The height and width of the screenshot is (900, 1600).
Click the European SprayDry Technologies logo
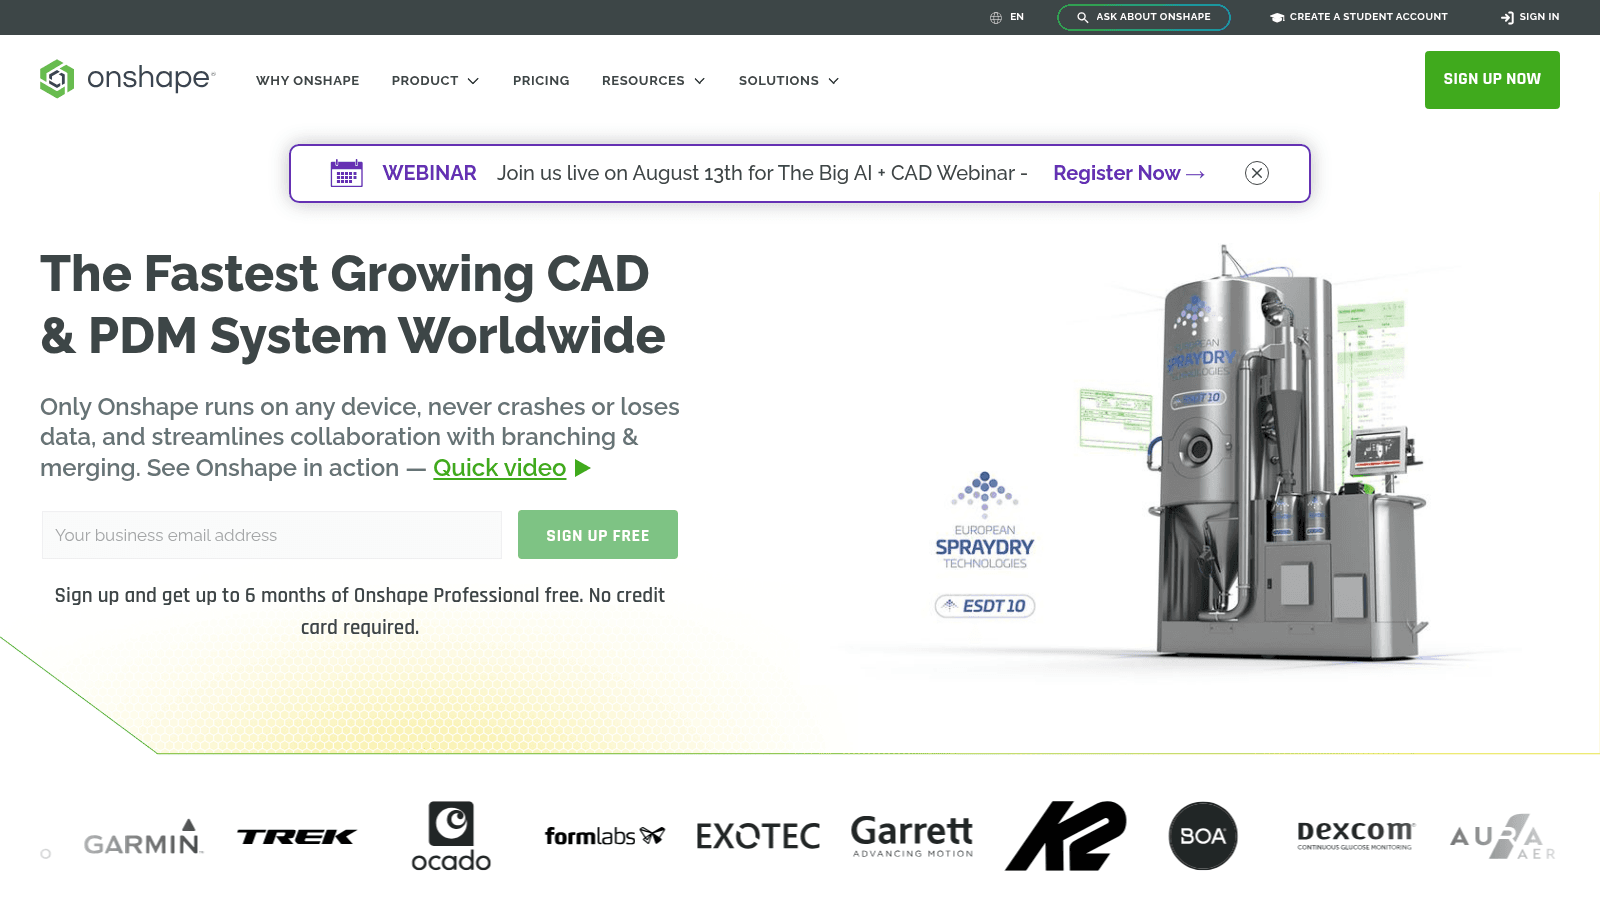(985, 520)
